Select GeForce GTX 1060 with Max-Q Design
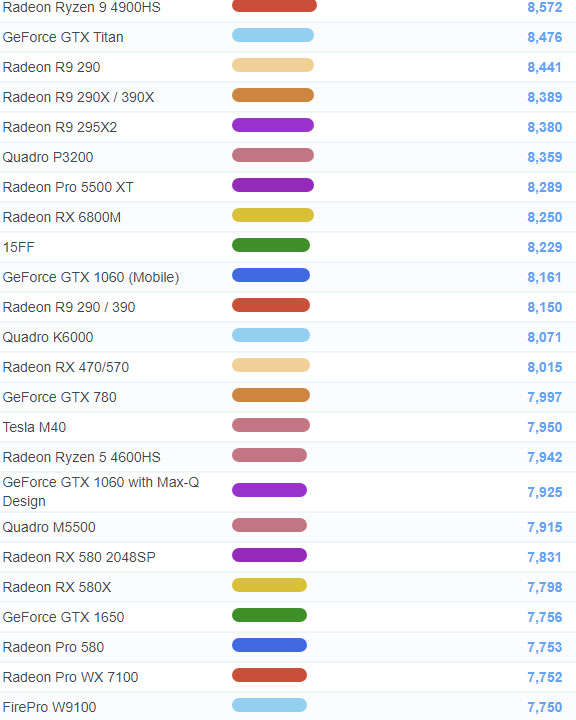Screen dimensions: 576x720 101,492
